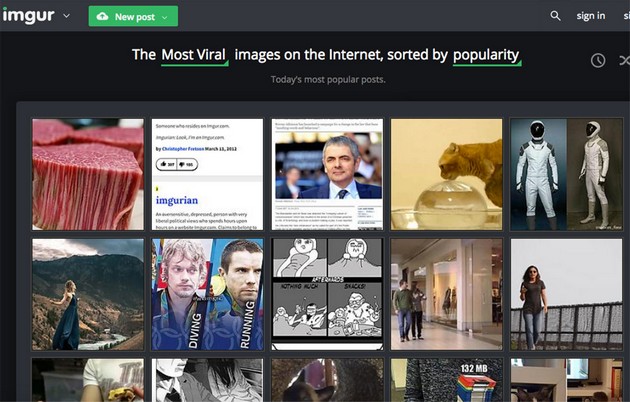Click the Today's most popular posts text
Viewport: 630px width, 402px height.
pos(328,80)
